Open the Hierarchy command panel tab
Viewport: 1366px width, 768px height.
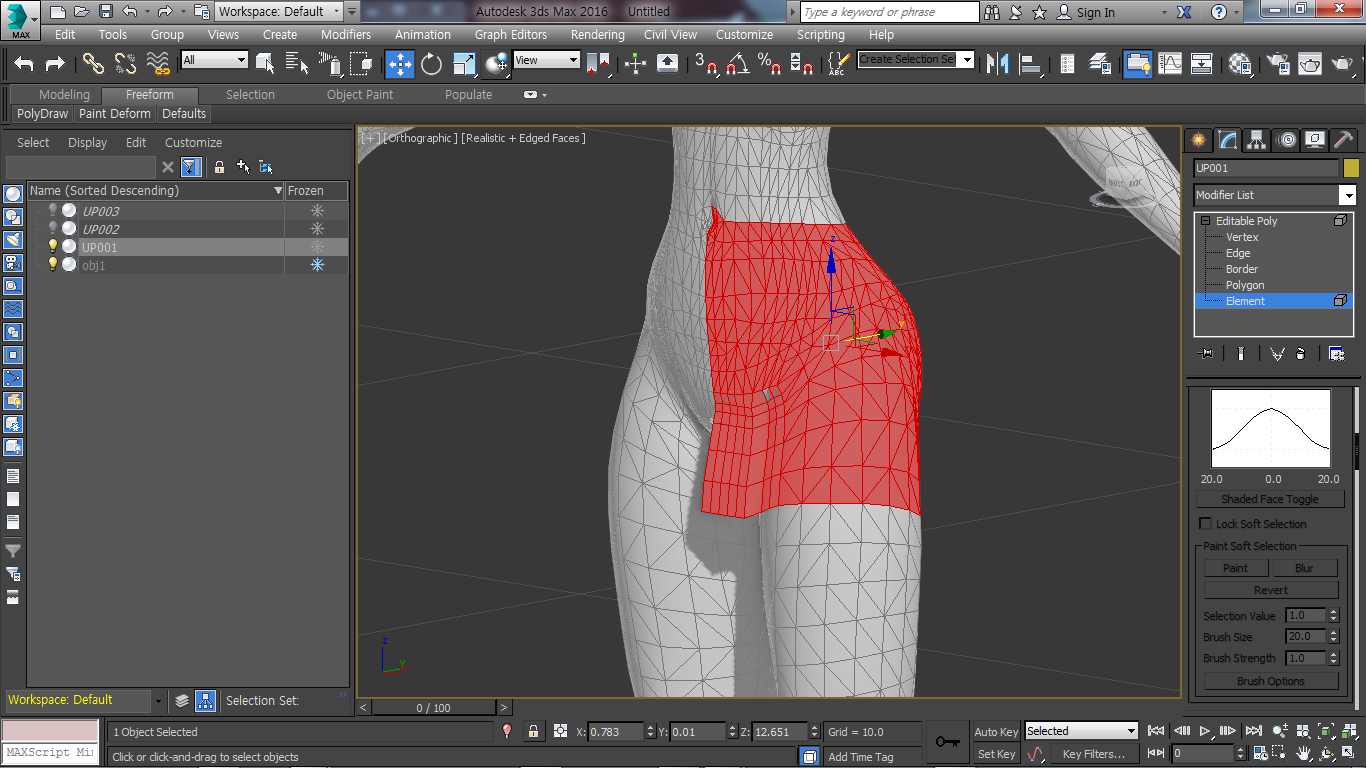(x=1257, y=140)
